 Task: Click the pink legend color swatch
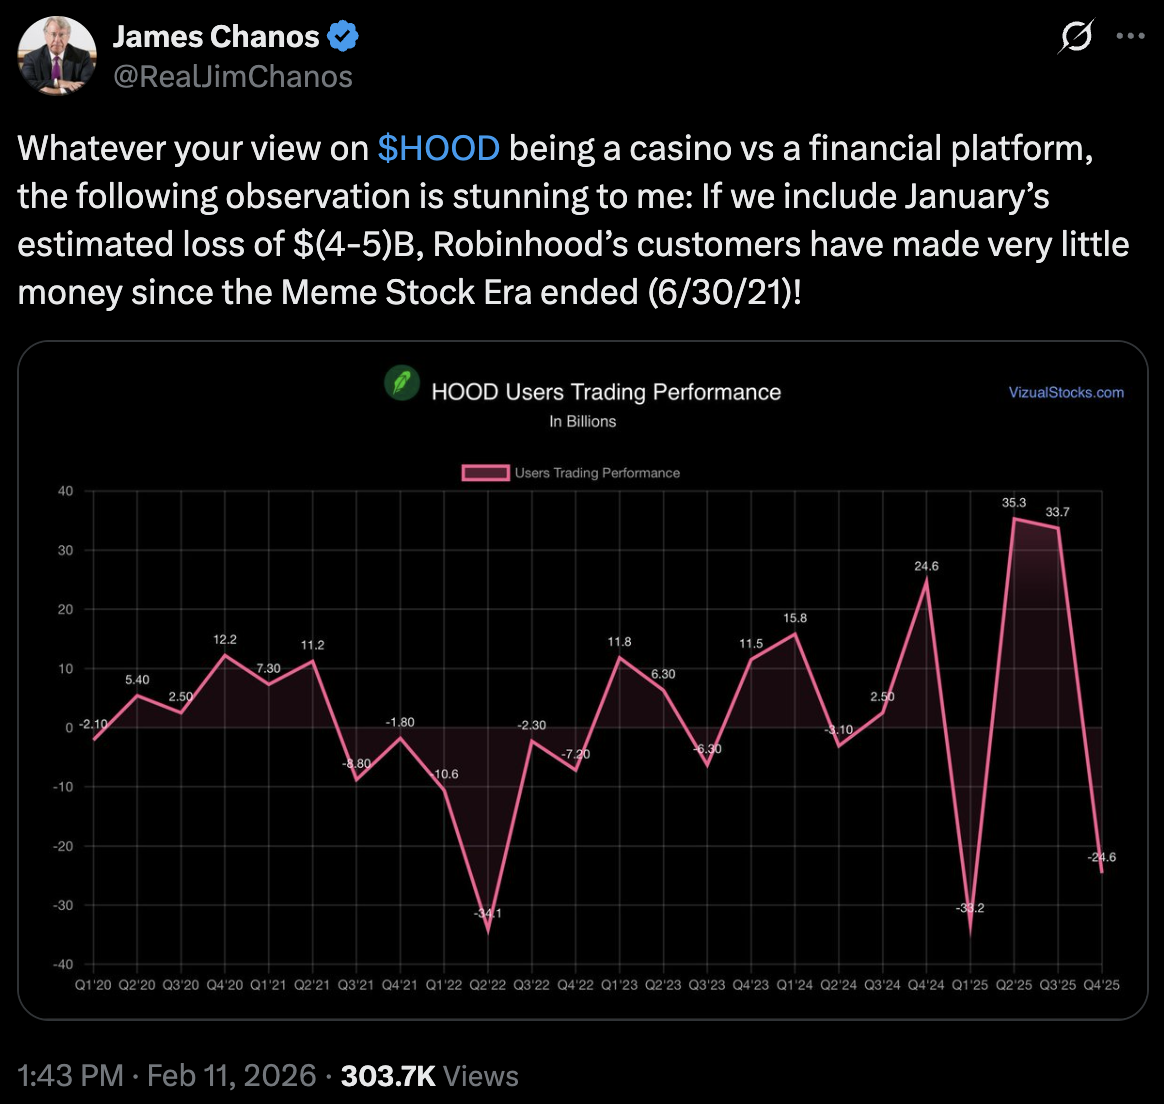[x=485, y=473]
